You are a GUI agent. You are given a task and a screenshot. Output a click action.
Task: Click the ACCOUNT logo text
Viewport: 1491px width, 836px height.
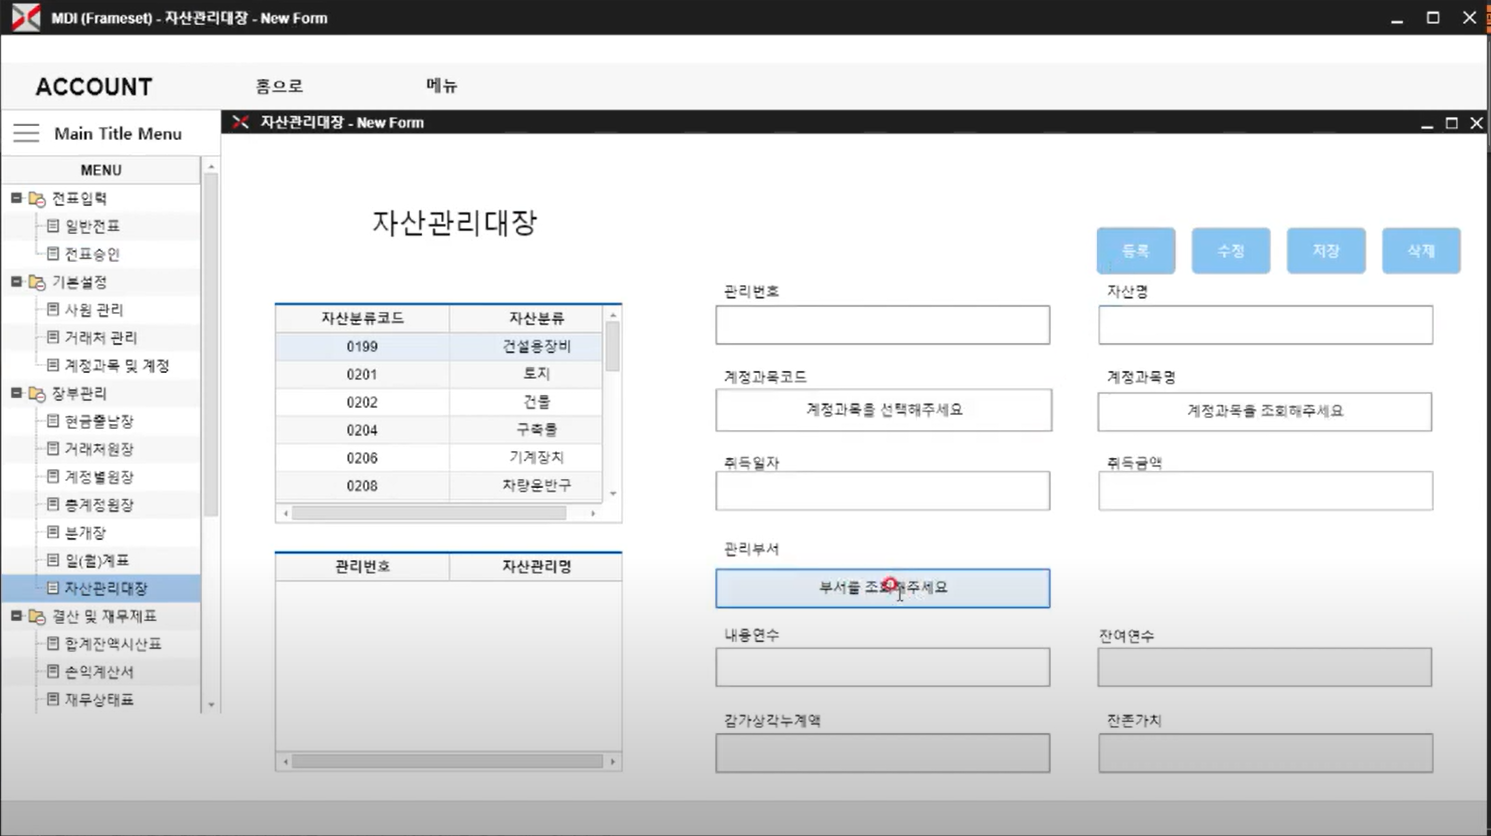coord(94,87)
